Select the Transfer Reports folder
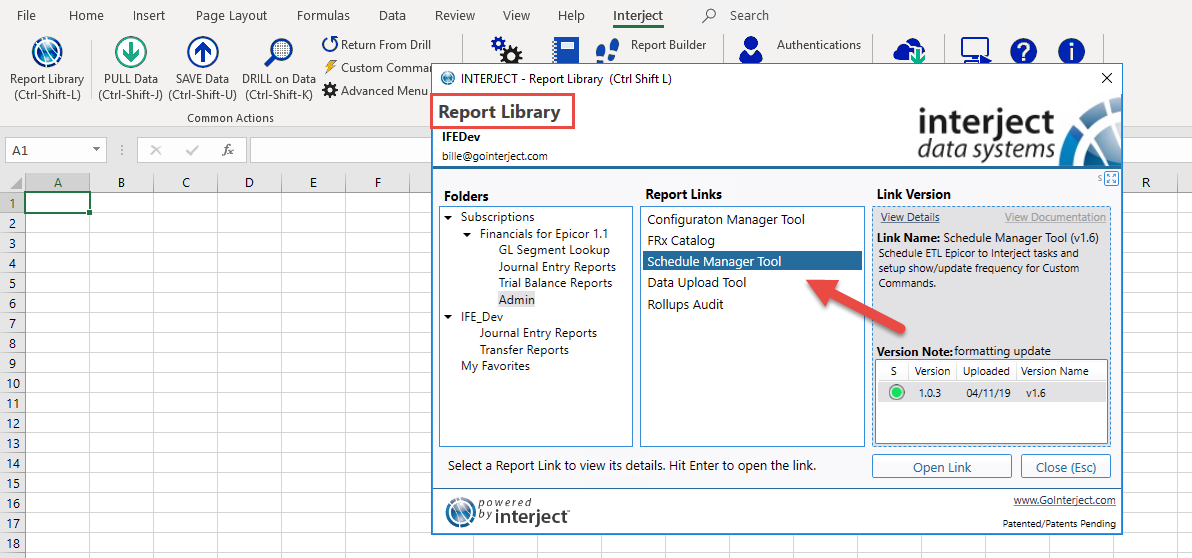The height and width of the screenshot is (558, 1192). click(525, 350)
